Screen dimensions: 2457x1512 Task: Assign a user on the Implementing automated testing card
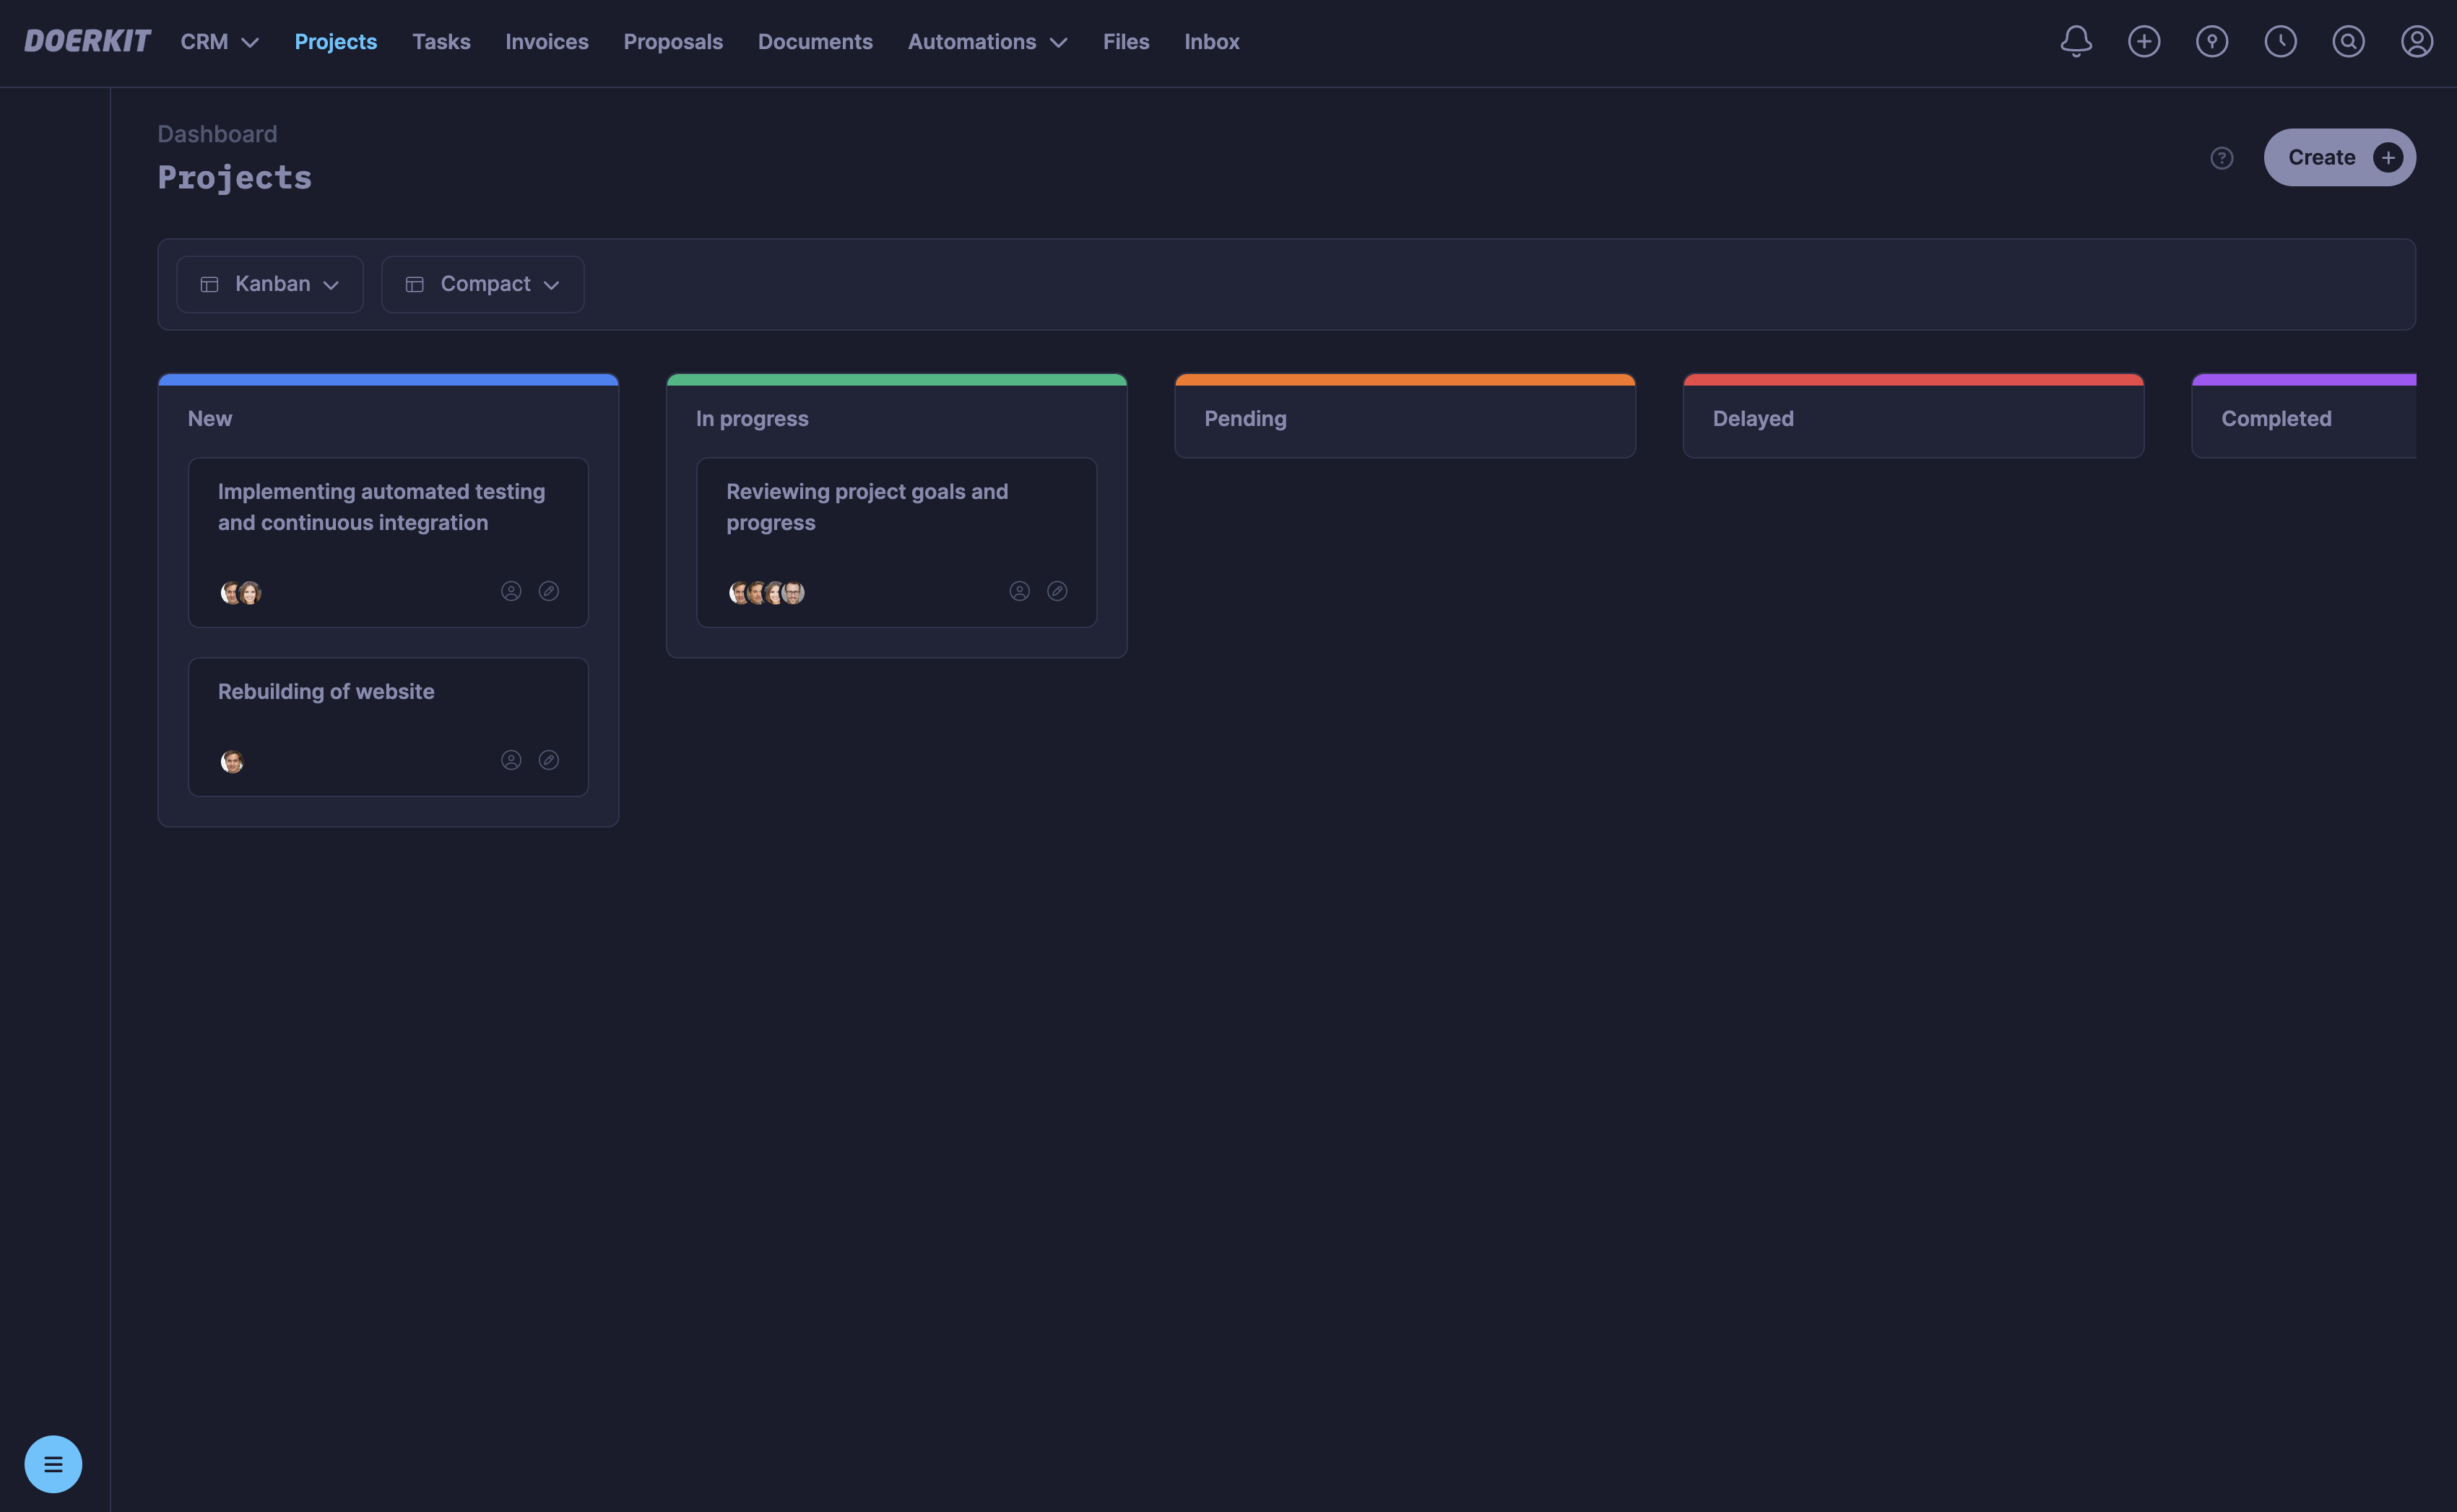coord(511,590)
